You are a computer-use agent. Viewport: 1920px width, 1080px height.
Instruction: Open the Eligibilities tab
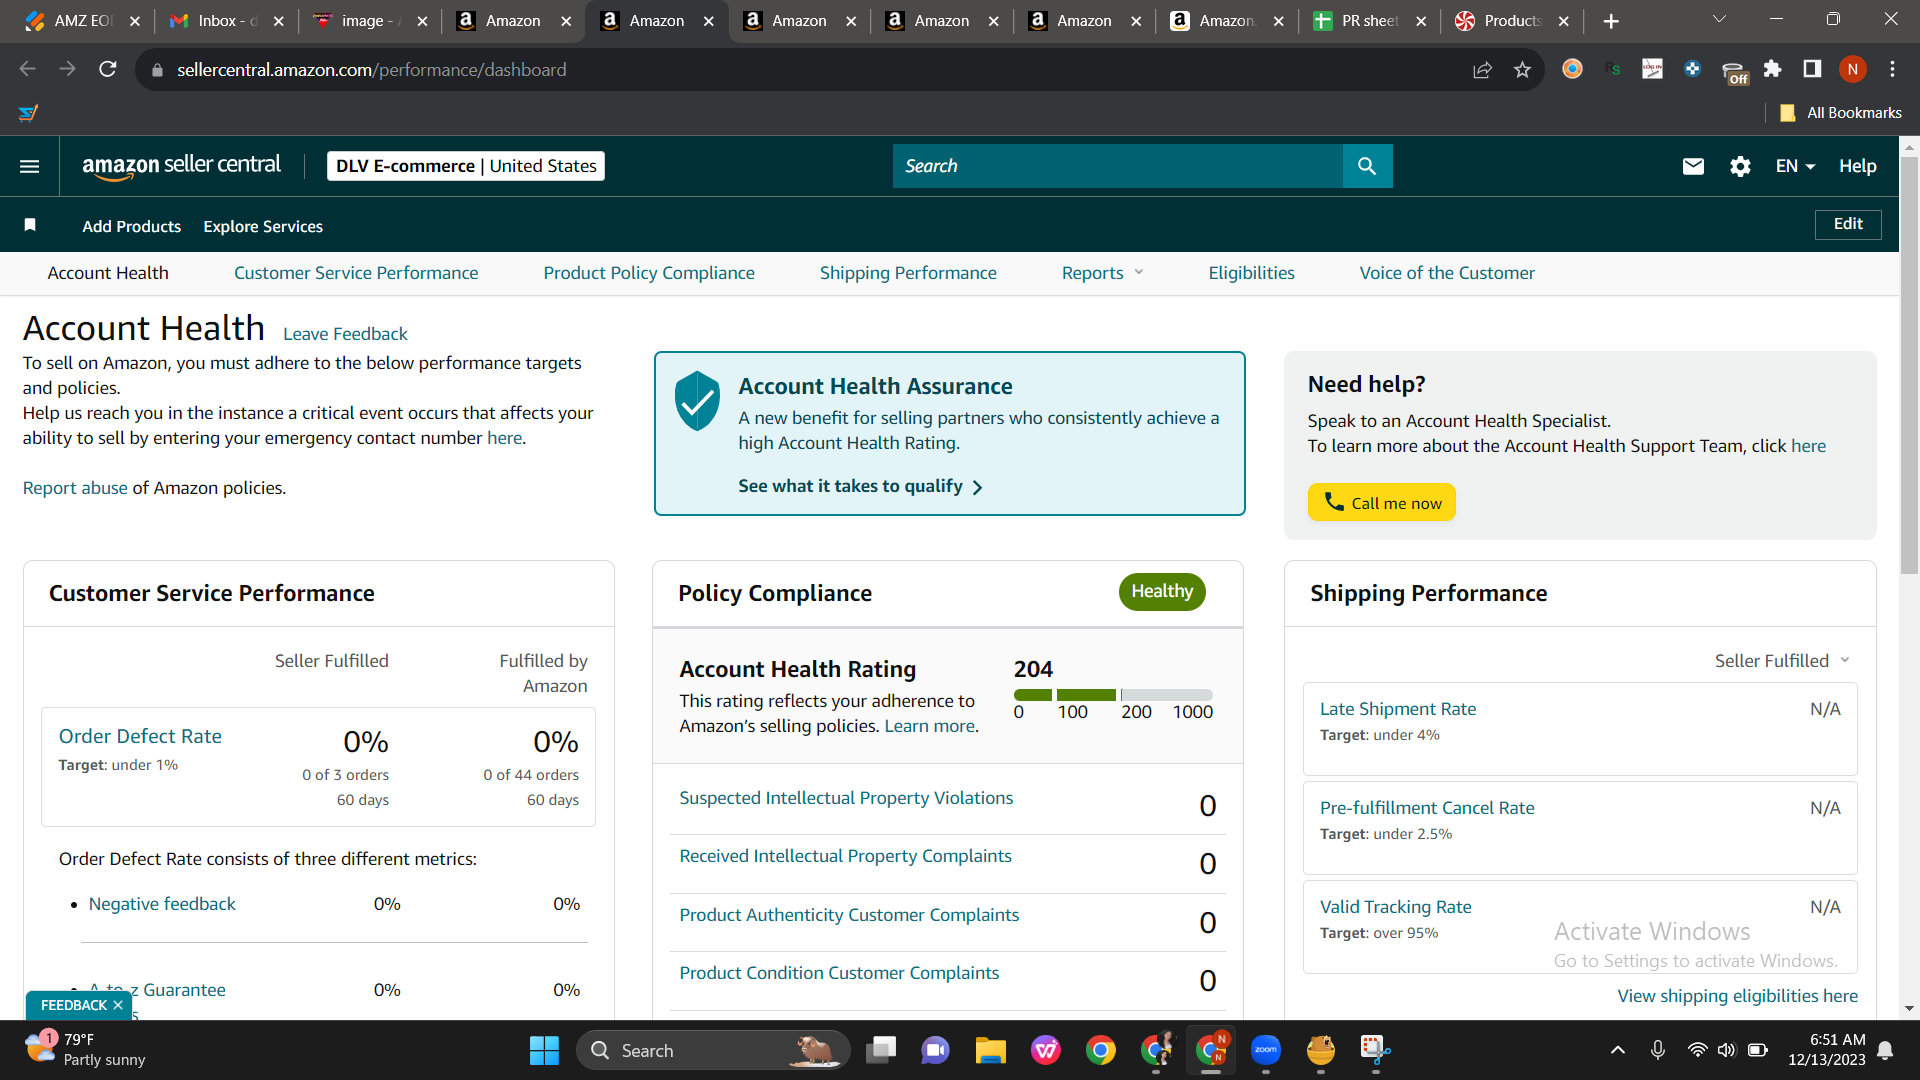(x=1251, y=273)
